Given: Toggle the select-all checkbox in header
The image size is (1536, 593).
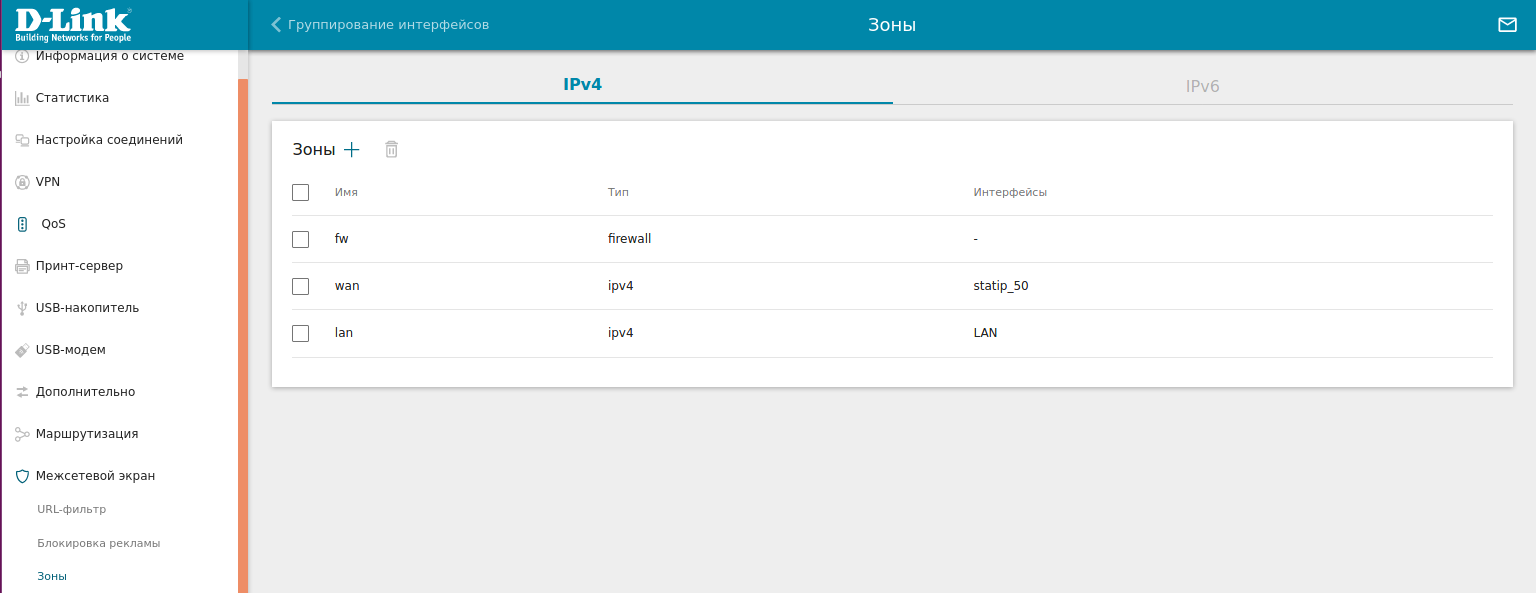Looking at the screenshot, I should tap(300, 192).
